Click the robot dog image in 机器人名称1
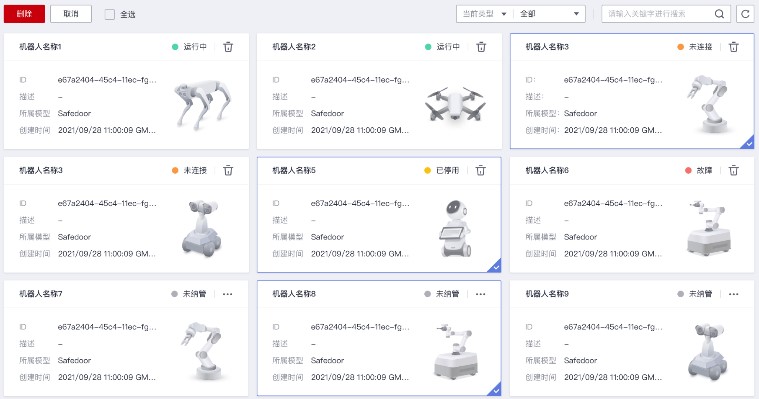The width and height of the screenshot is (759, 399). (x=202, y=105)
